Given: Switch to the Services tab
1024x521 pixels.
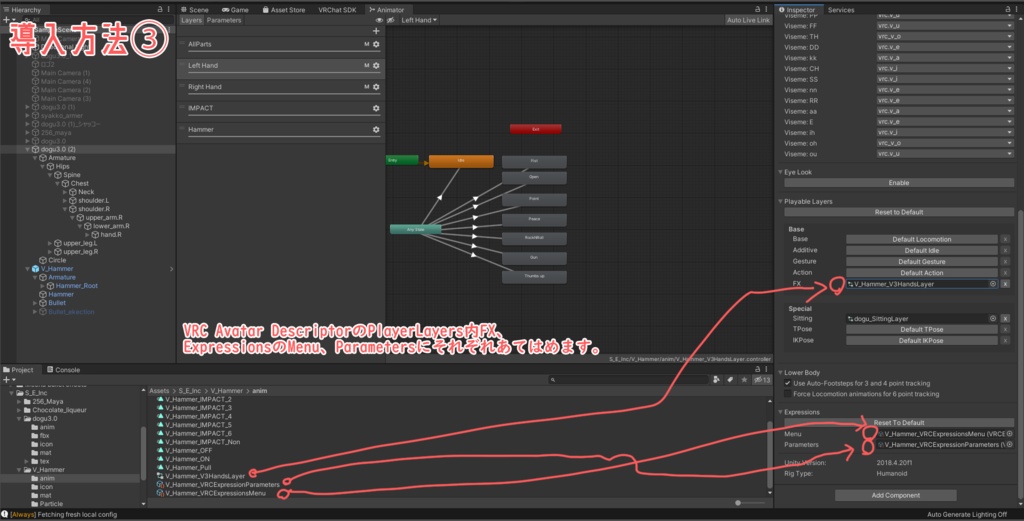Looking at the screenshot, I should pos(840,10).
